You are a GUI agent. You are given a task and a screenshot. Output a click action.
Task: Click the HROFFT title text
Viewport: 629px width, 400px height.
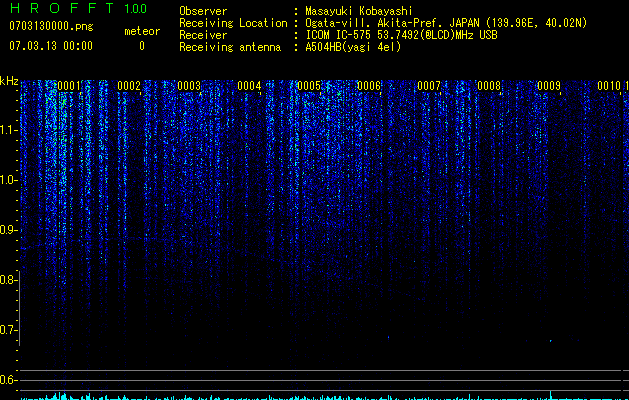[x=62, y=8]
